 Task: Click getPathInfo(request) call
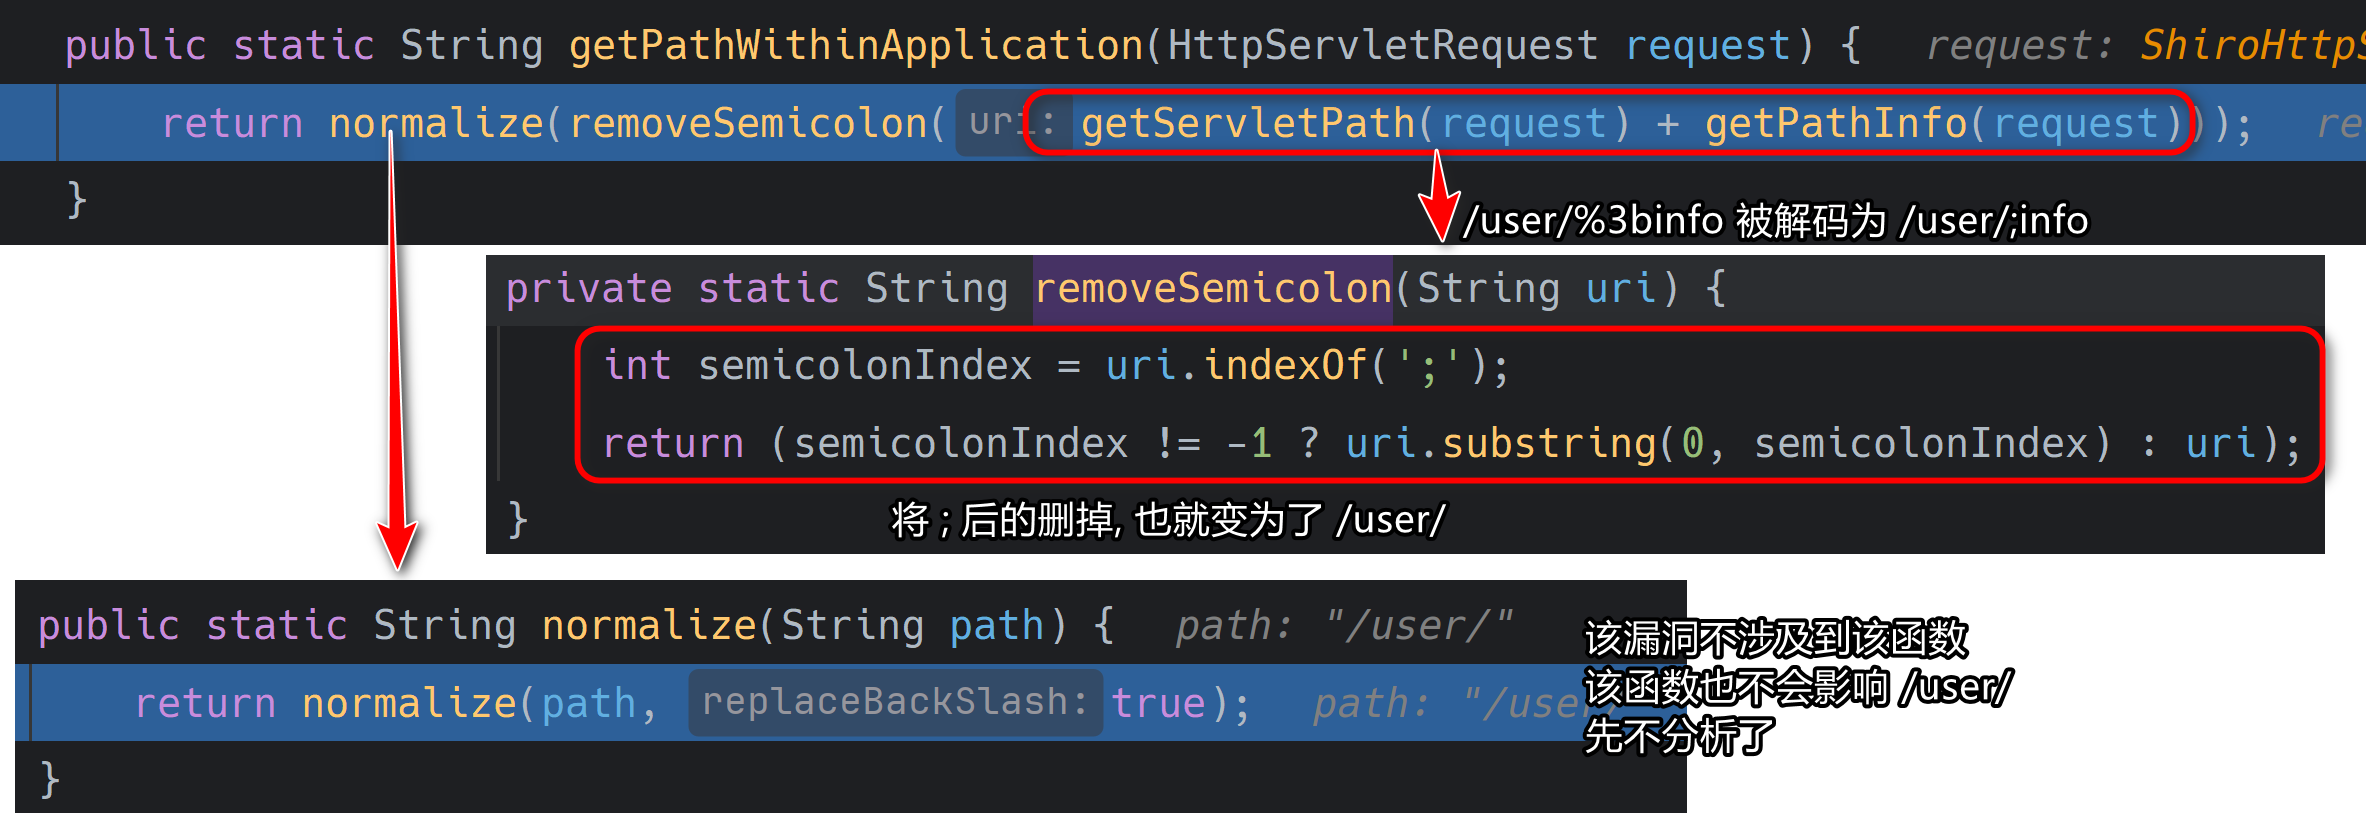[x=1944, y=124]
